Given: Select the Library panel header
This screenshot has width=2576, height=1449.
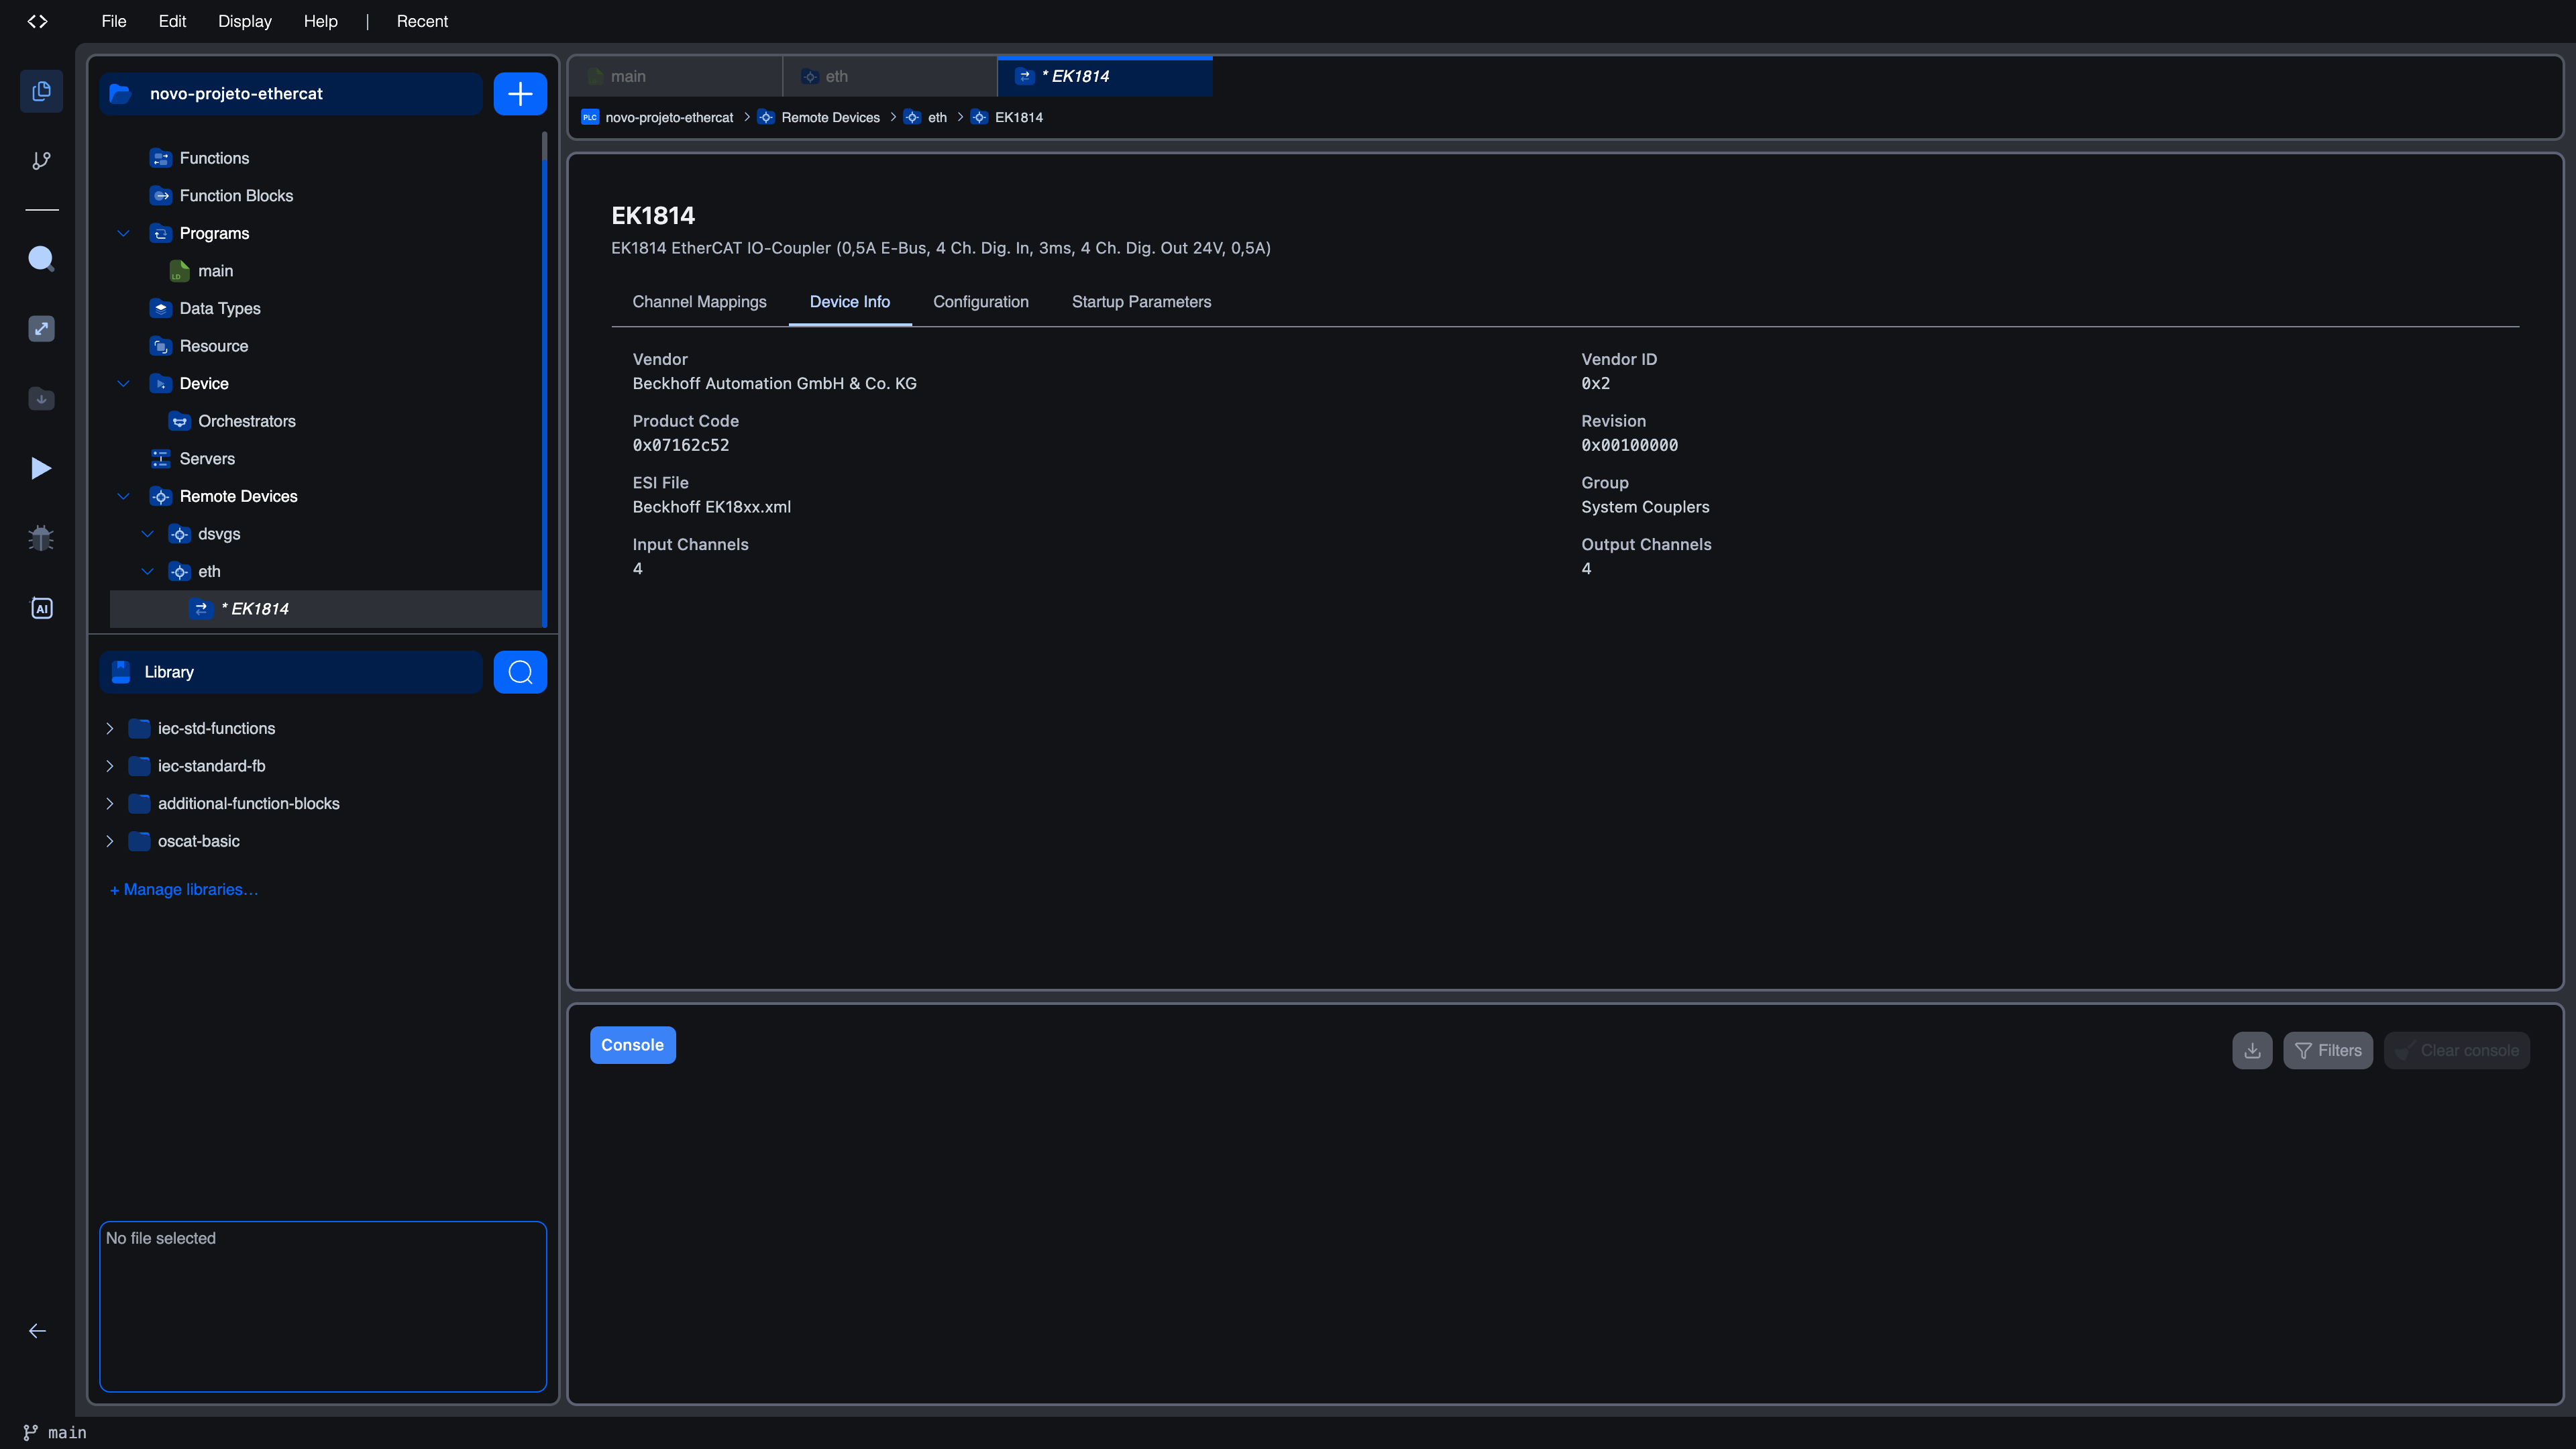Looking at the screenshot, I should pyautogui.click(x=291, y=672).
